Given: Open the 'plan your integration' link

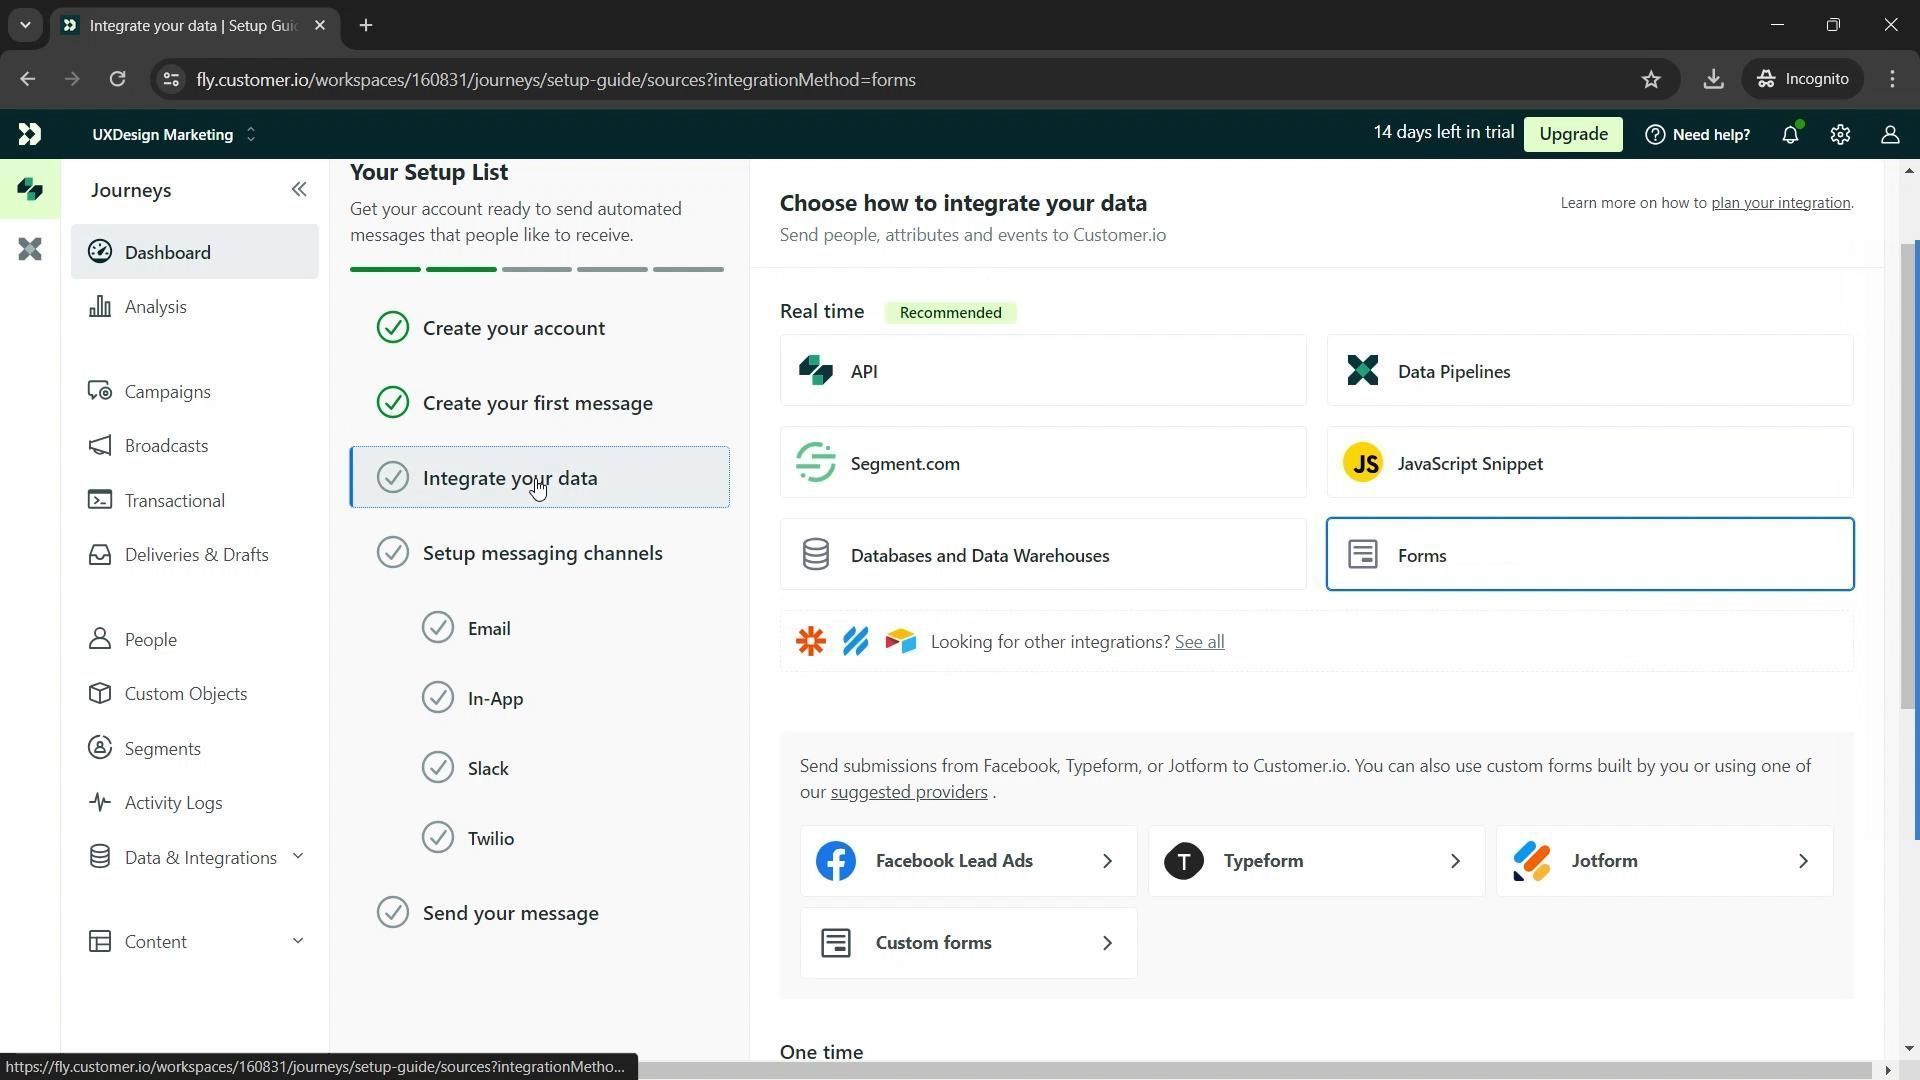Looking at the screenshot, I should [x=1780, y=203].
